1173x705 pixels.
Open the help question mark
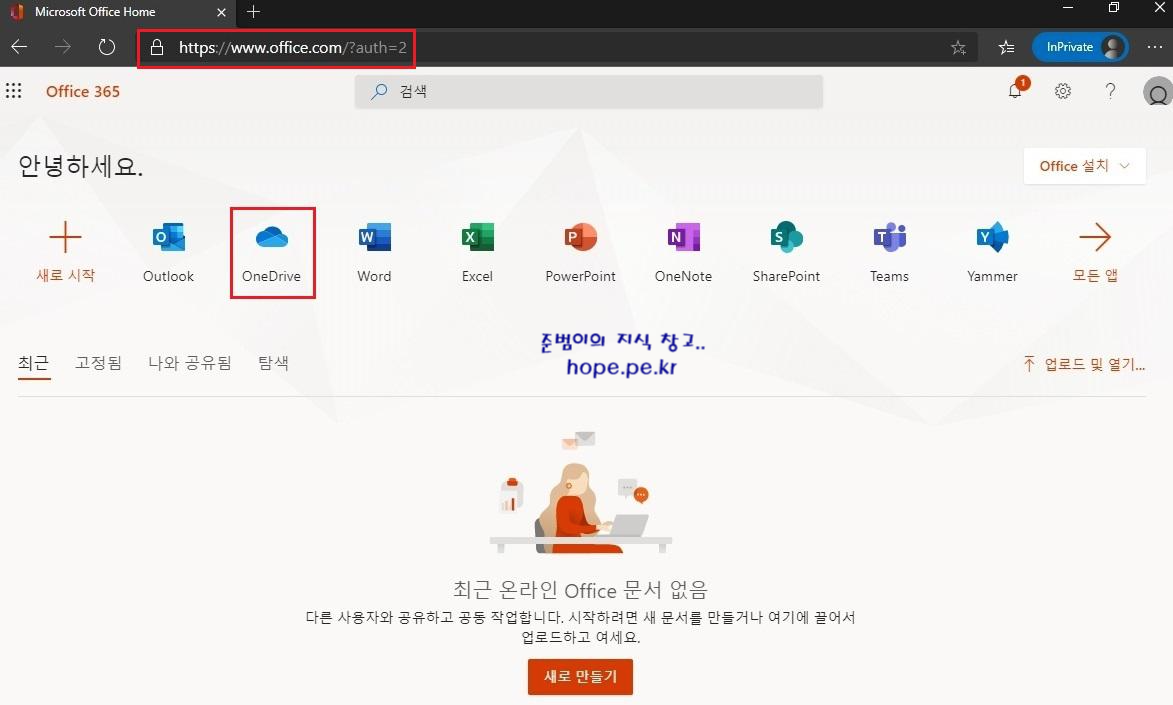[x=1110, y=91]
